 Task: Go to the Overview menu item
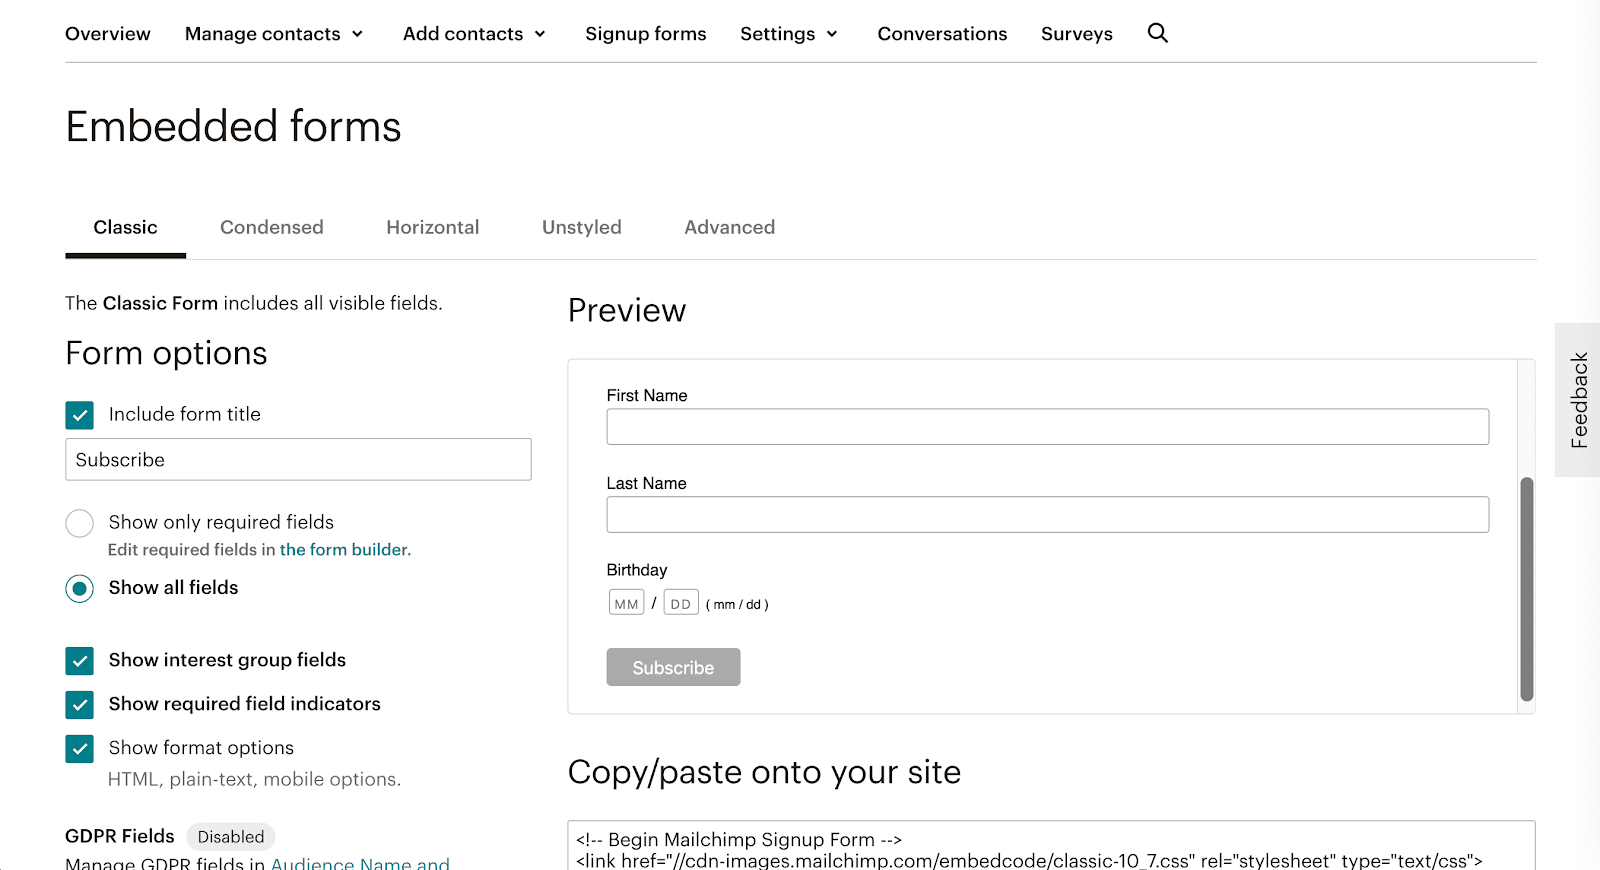pos(108,34)
